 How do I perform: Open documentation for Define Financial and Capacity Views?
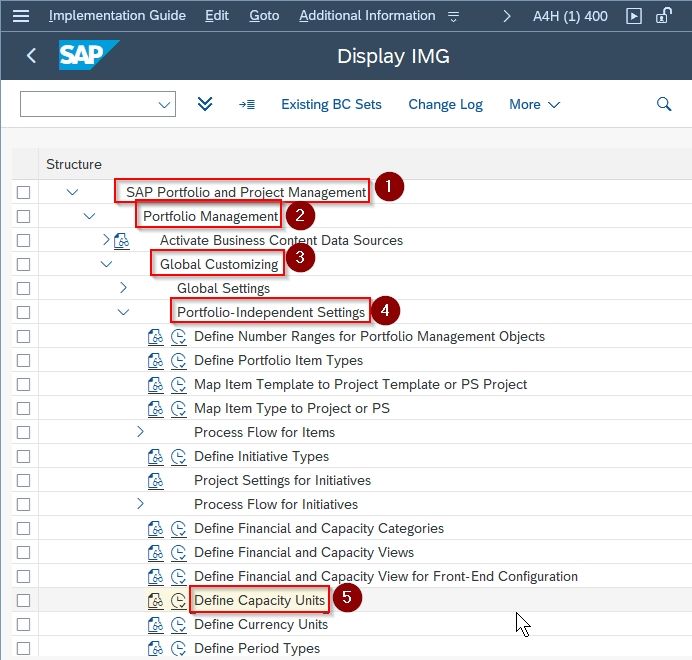click(x=155, y=552)
